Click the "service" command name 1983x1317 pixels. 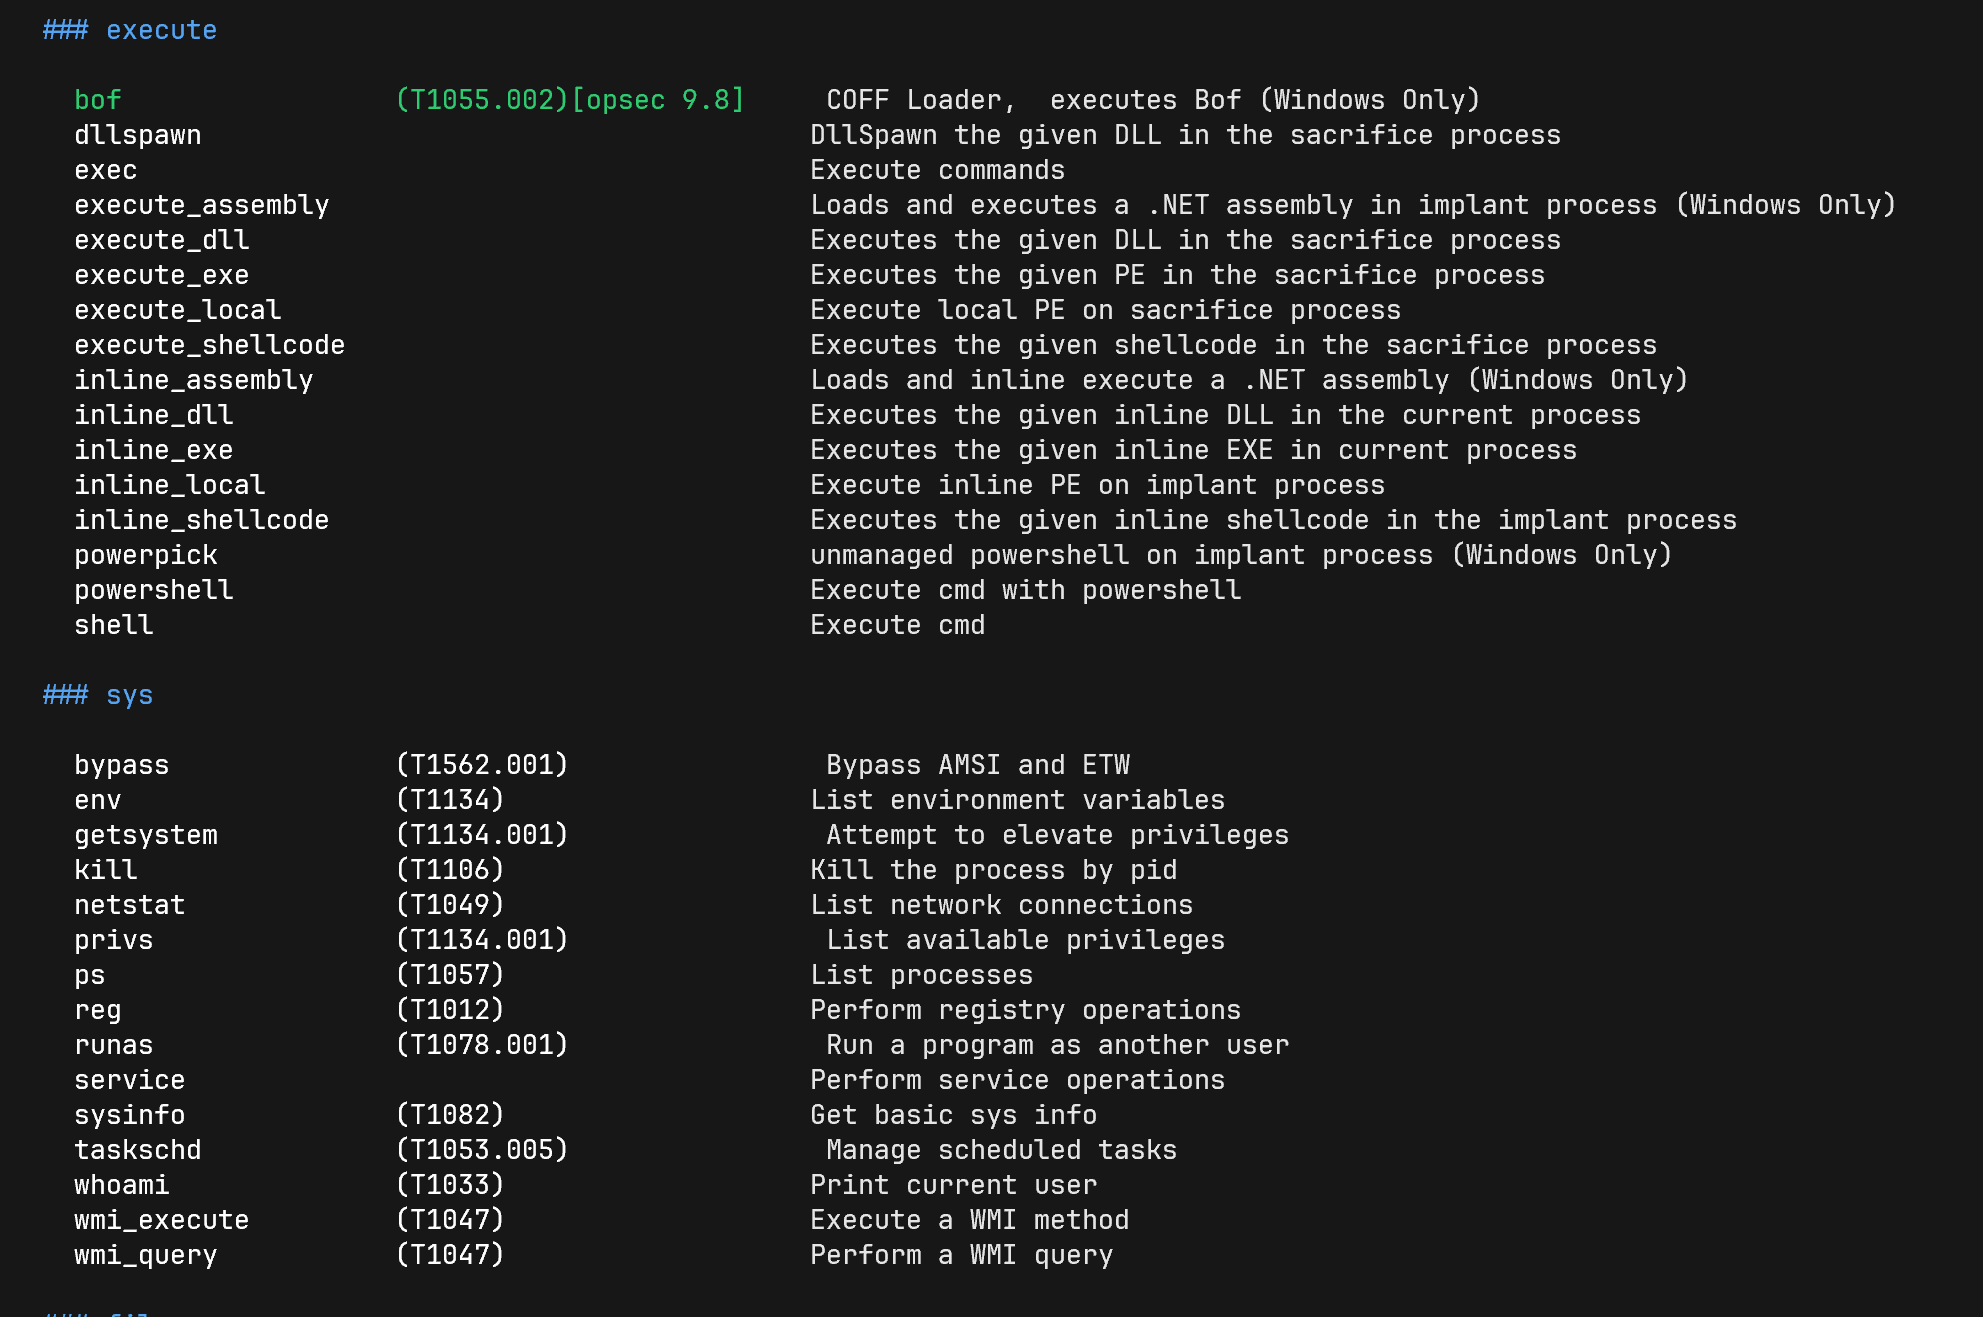(130, 1080)
